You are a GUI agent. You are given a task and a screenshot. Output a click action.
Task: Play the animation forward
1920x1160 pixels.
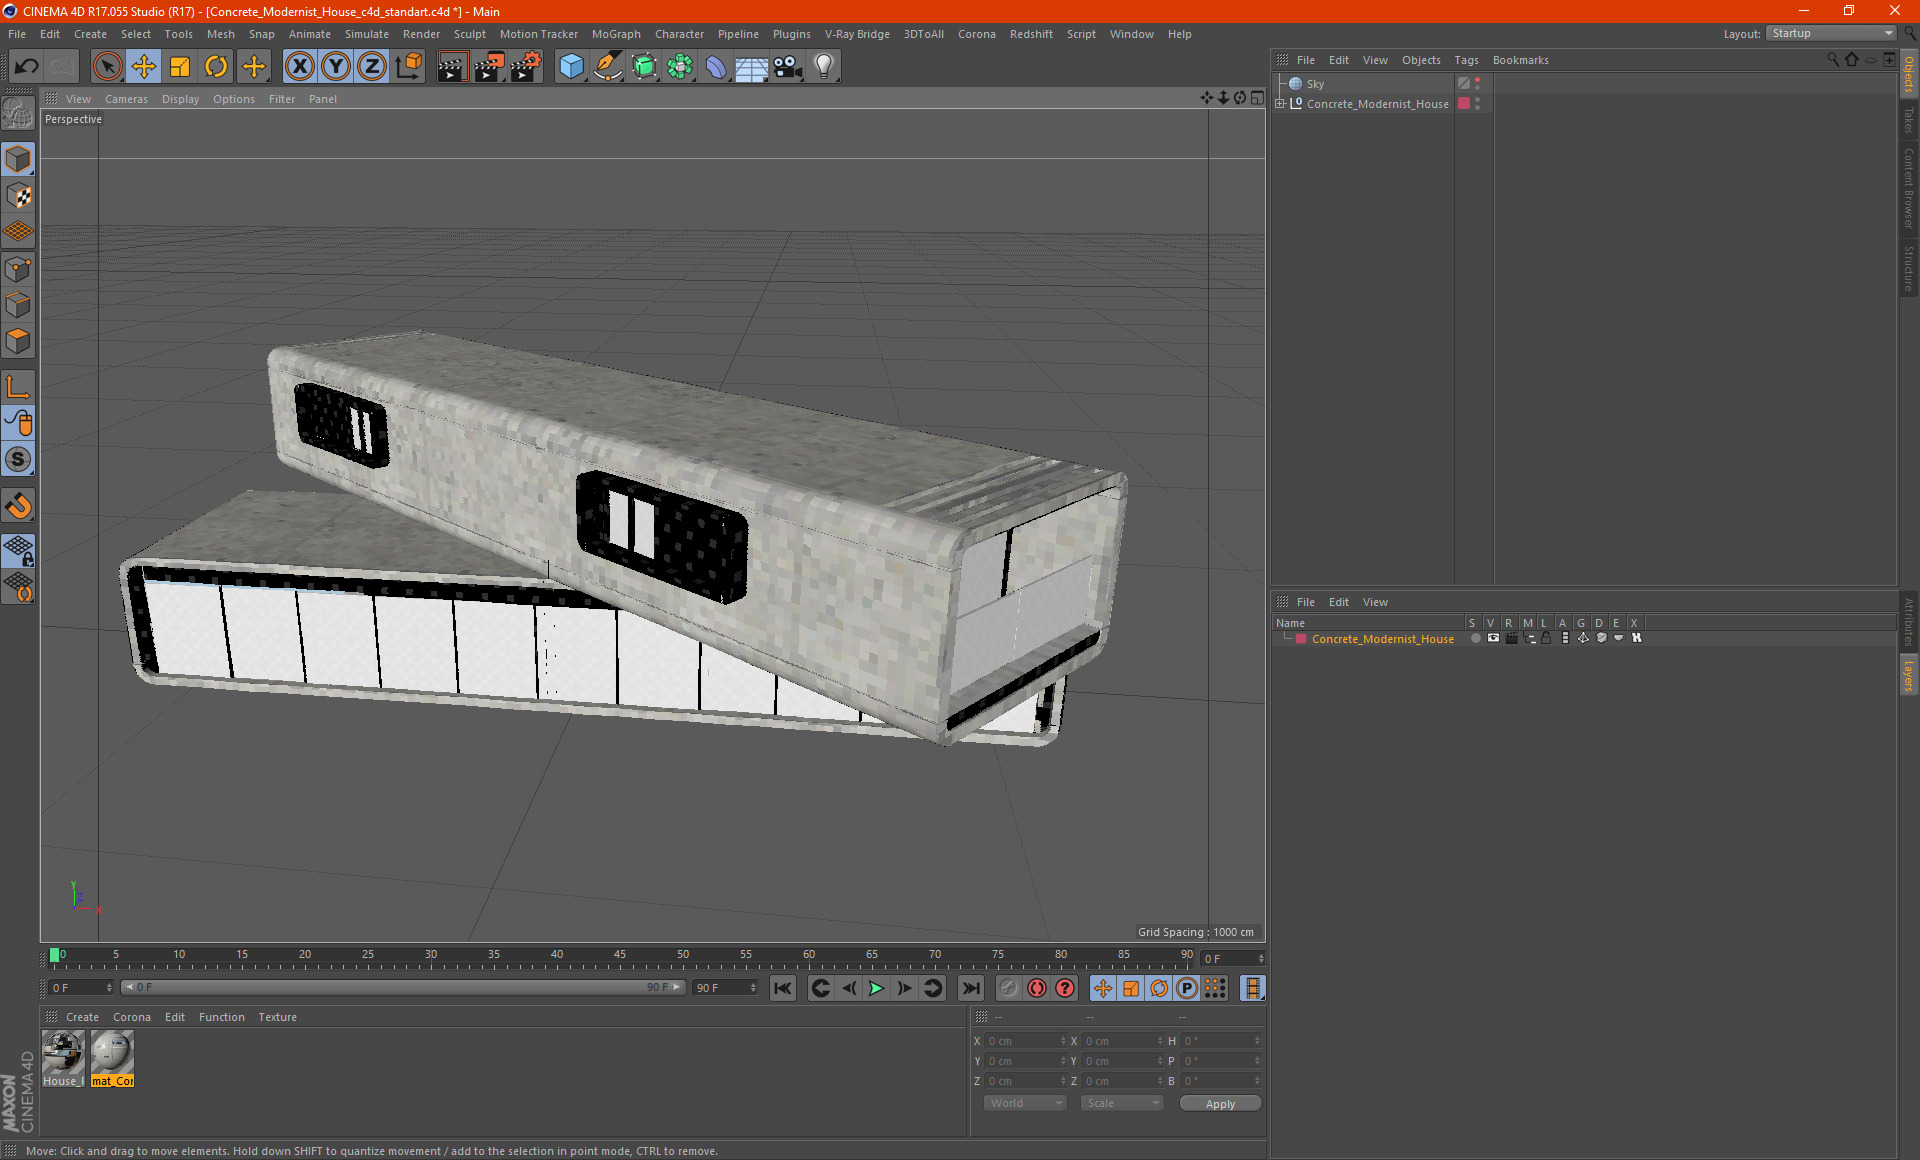pyautogui.click(x=876, y=988)
